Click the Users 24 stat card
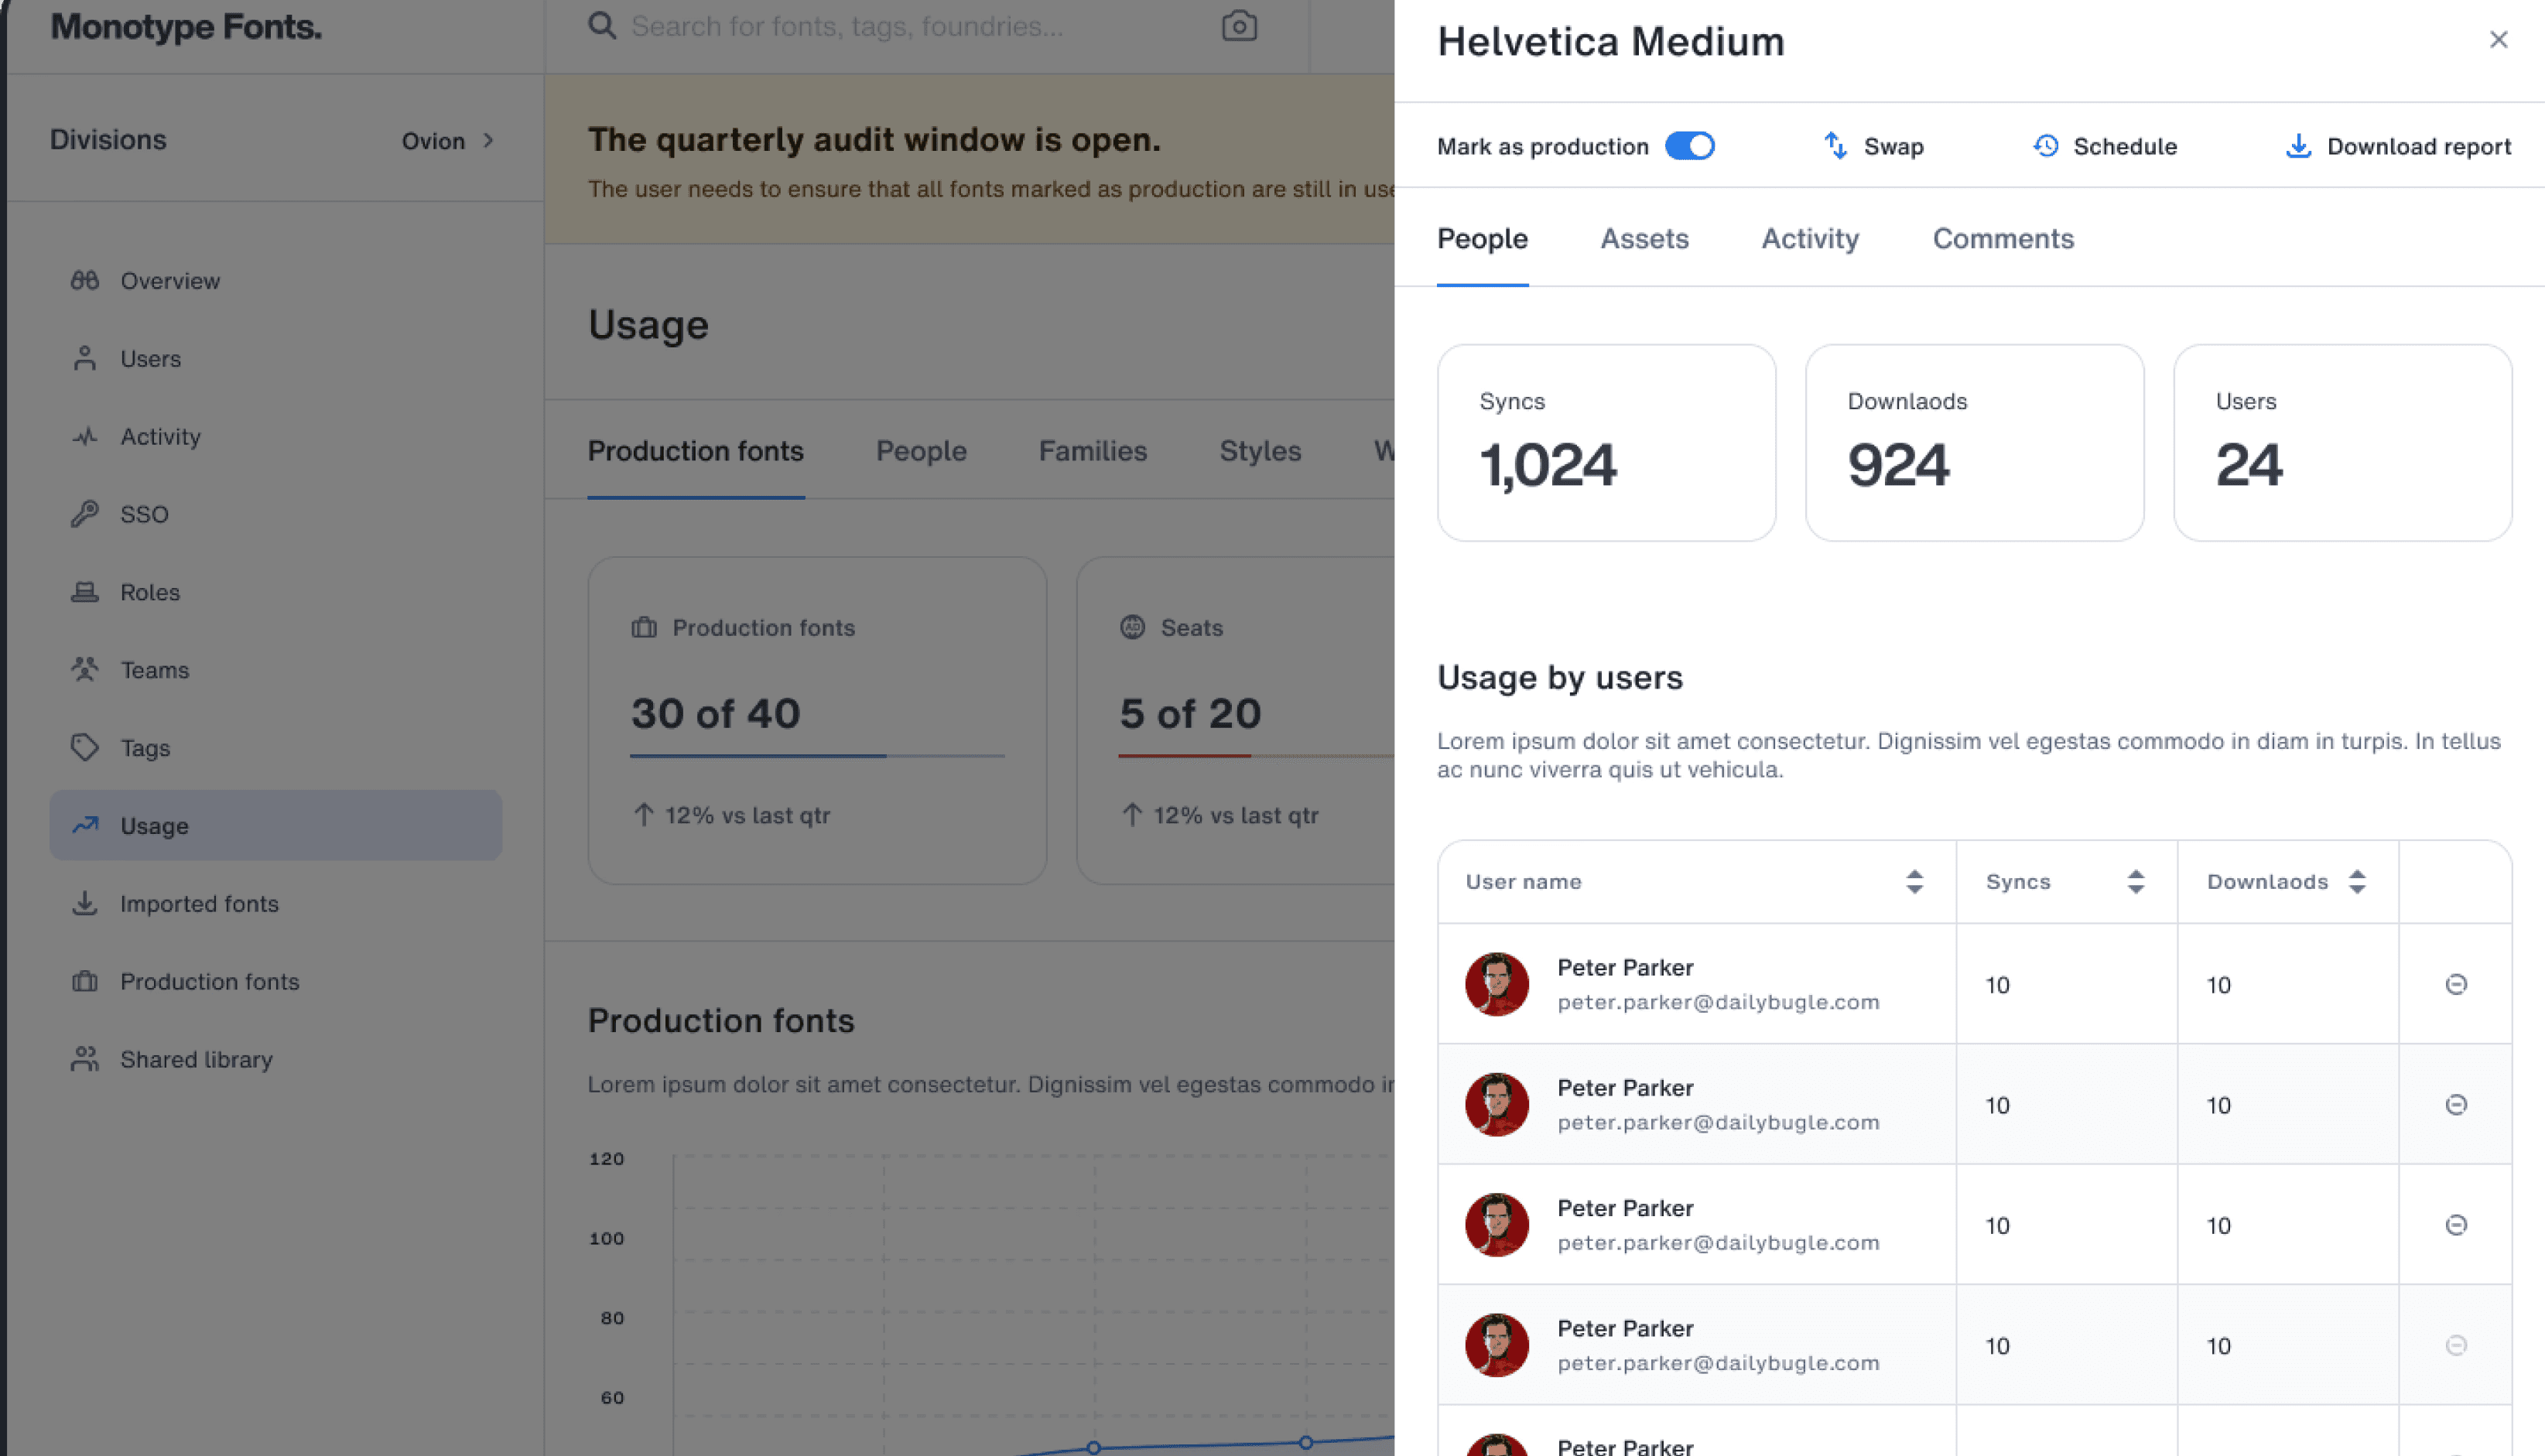This screenshot has height=1456, width=2545. (x=2343, y=443)
